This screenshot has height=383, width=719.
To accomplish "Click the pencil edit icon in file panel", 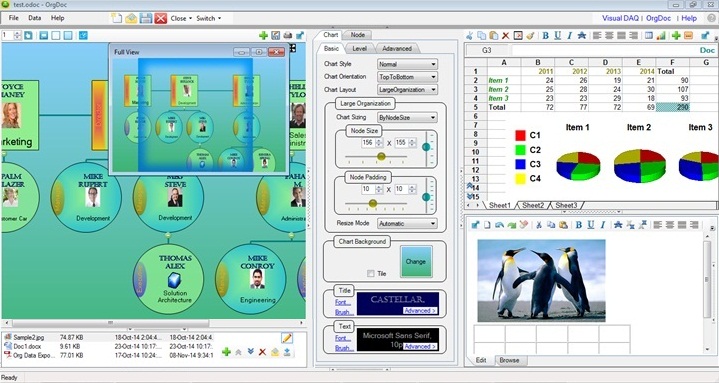I will [x=287, y=338].
